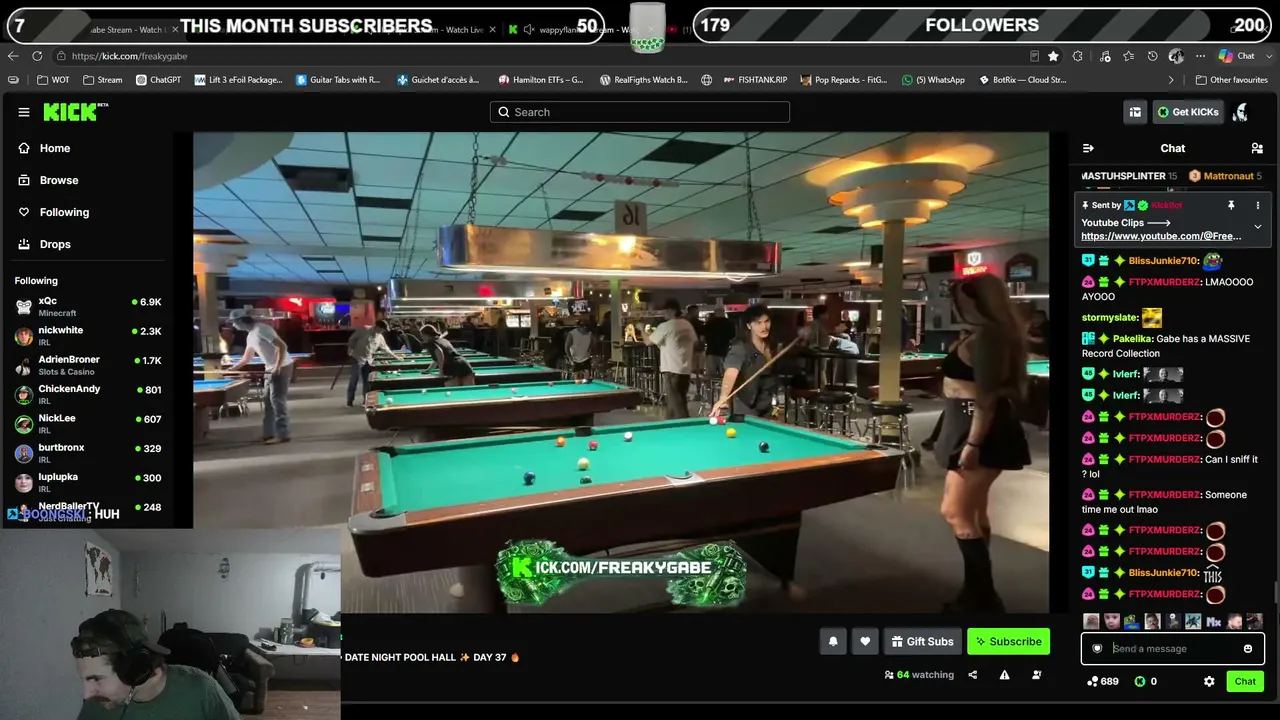Image resolution: width=1280 pixels, height=720 pixels.
Task: Click top gifter Mattronaut in chat leaderboard
Action: tap(1225, 176)
